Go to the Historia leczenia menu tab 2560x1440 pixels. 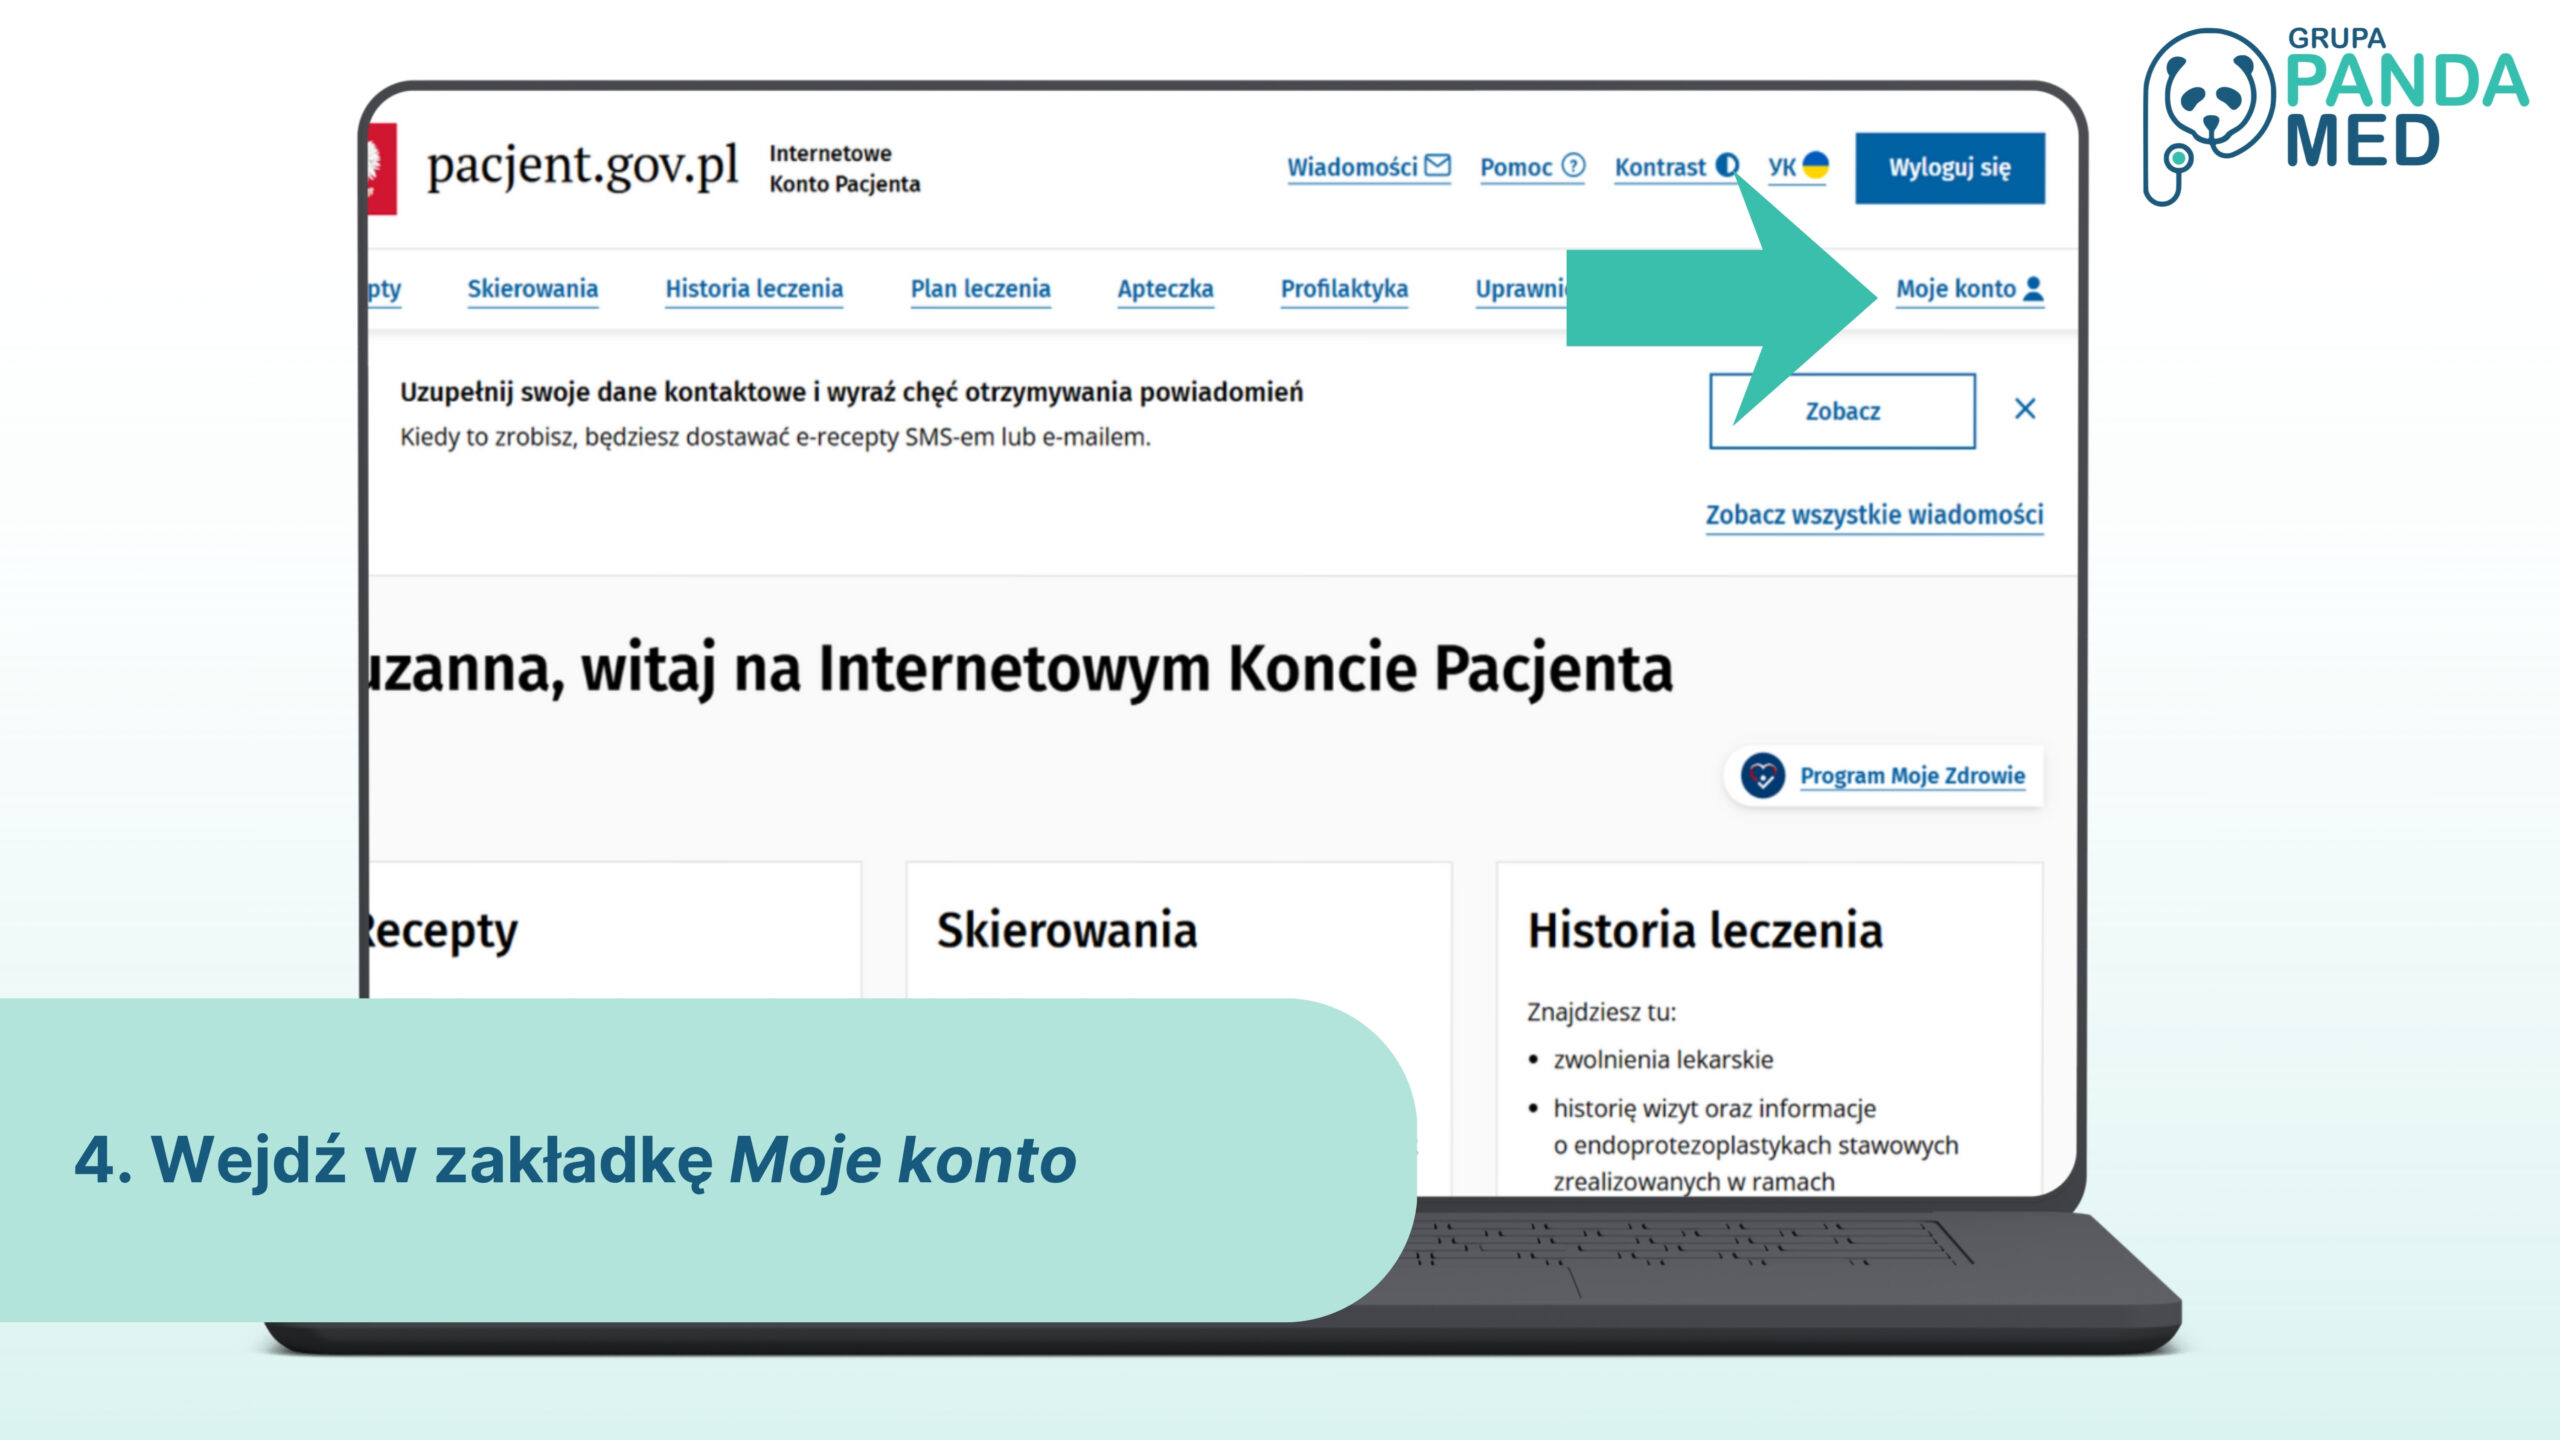[x=754, y=289]
